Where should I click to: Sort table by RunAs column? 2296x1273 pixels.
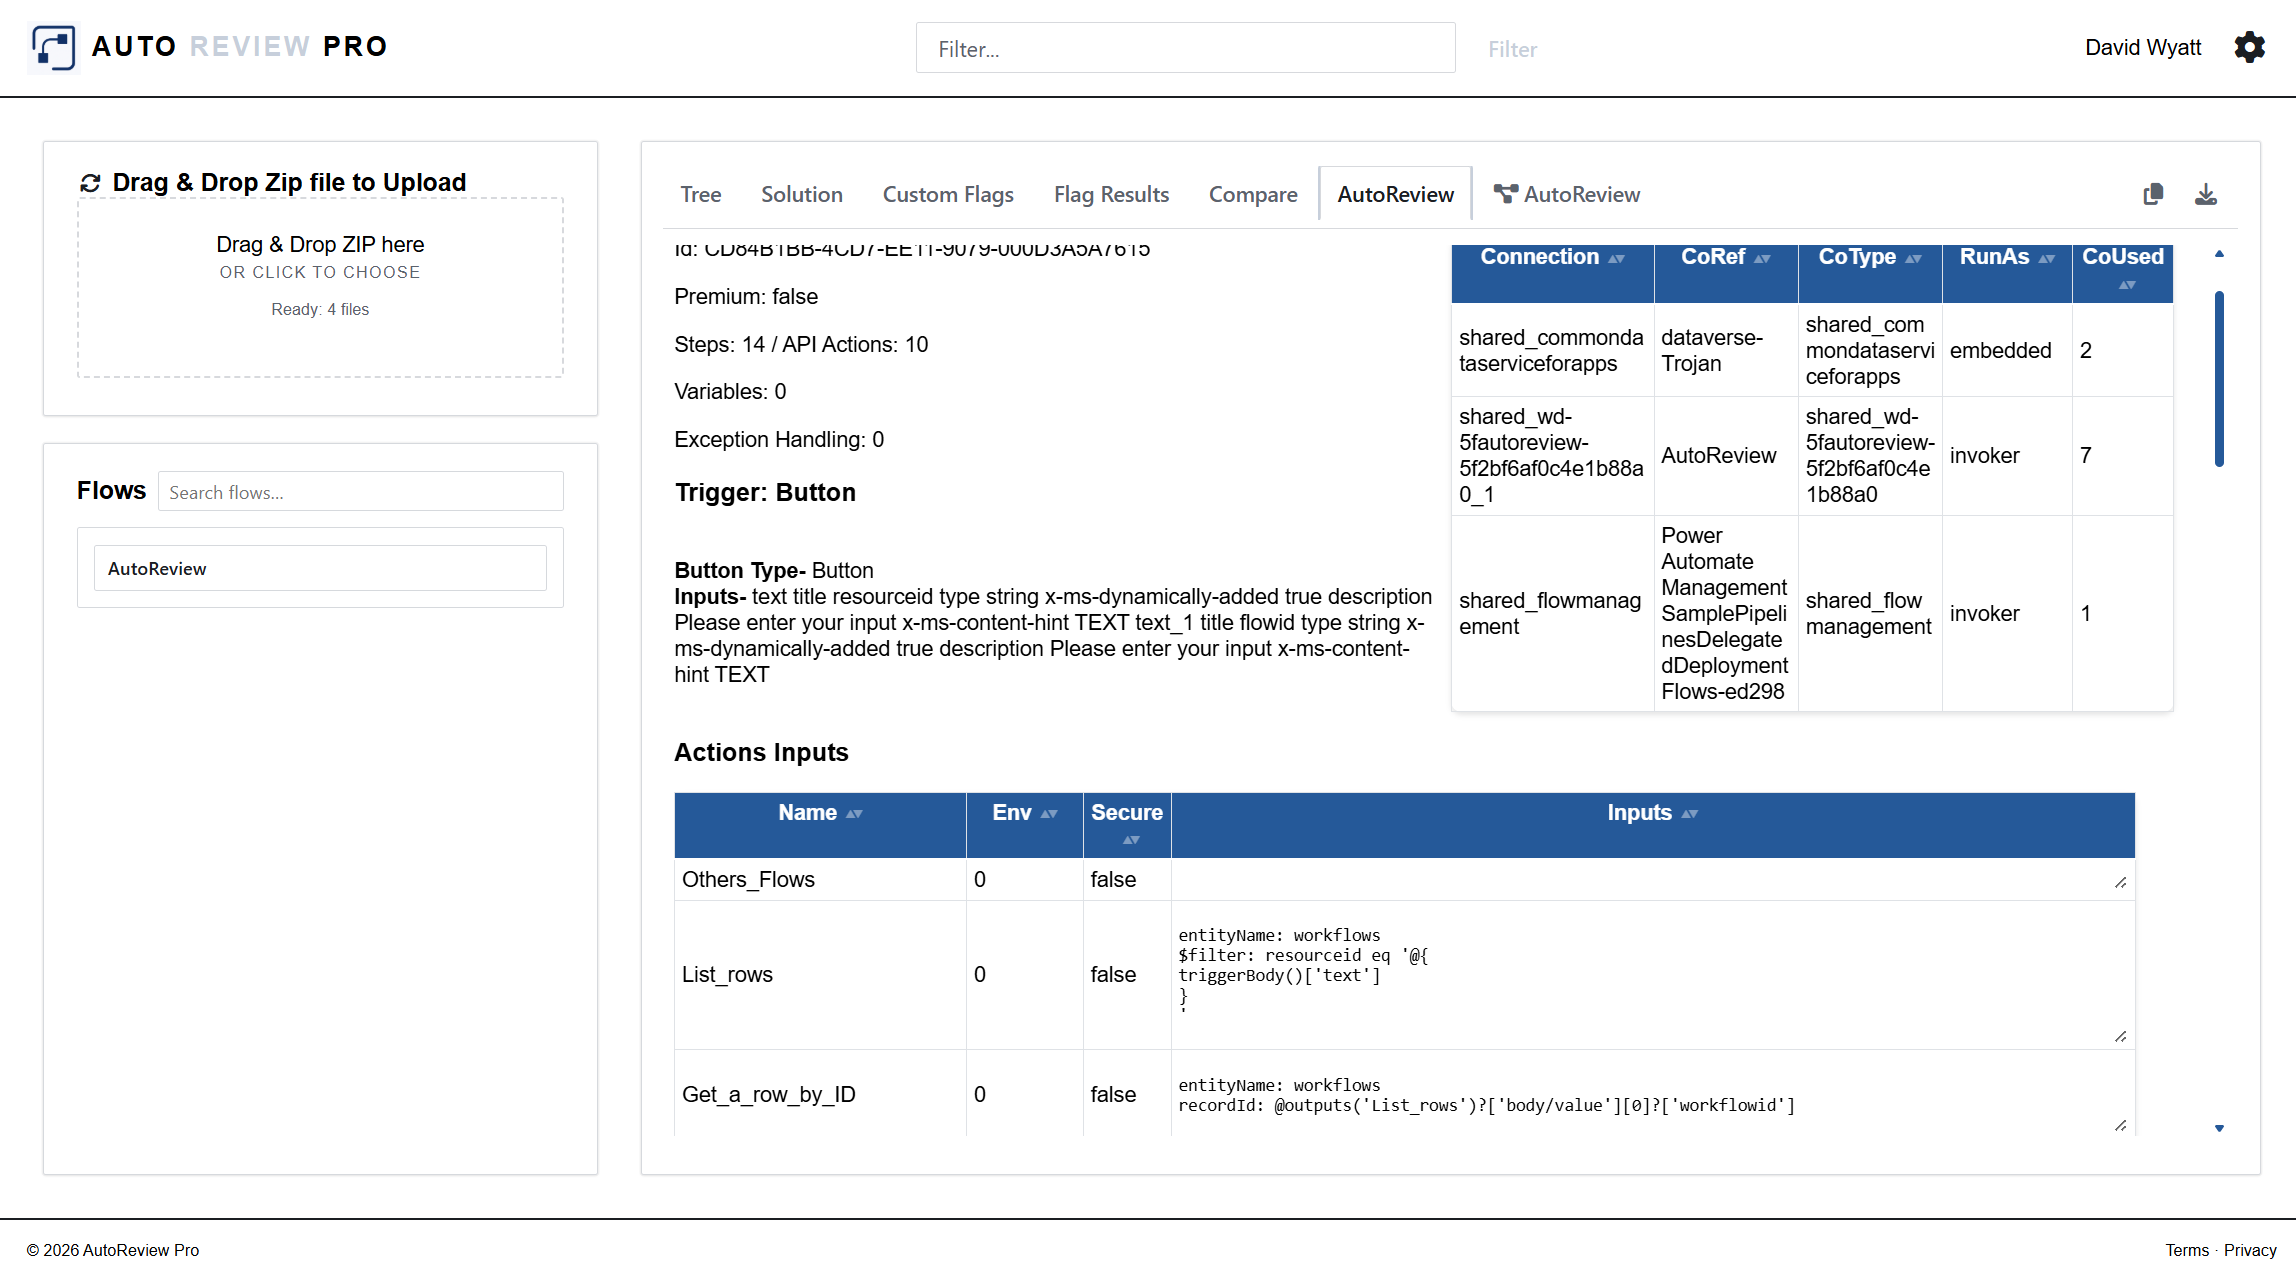[2046, 258]
